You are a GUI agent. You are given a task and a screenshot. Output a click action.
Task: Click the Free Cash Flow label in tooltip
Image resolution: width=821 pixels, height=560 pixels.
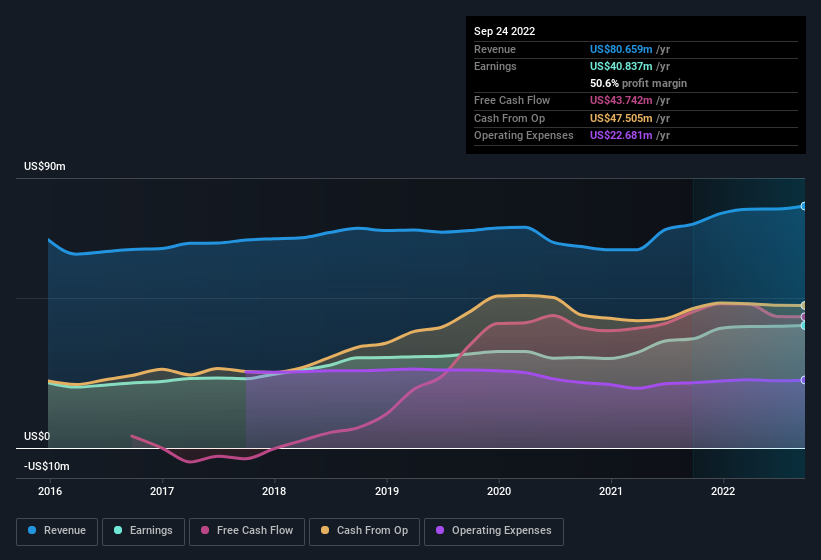(x=512, y=100)
